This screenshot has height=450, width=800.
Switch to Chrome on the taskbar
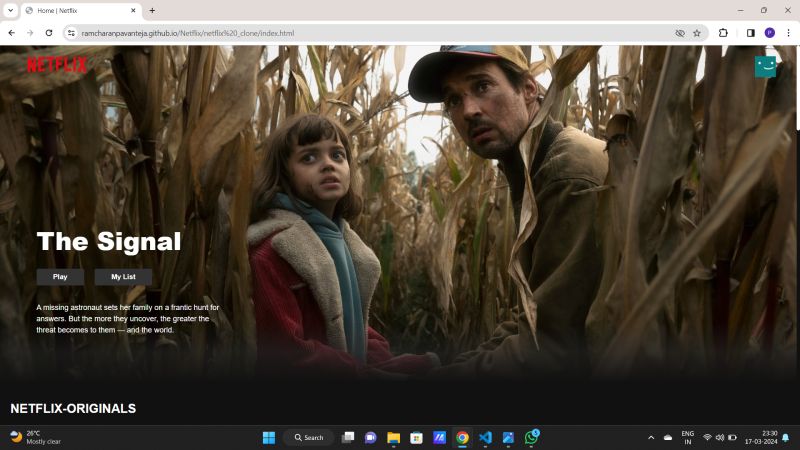click(462, 438)
